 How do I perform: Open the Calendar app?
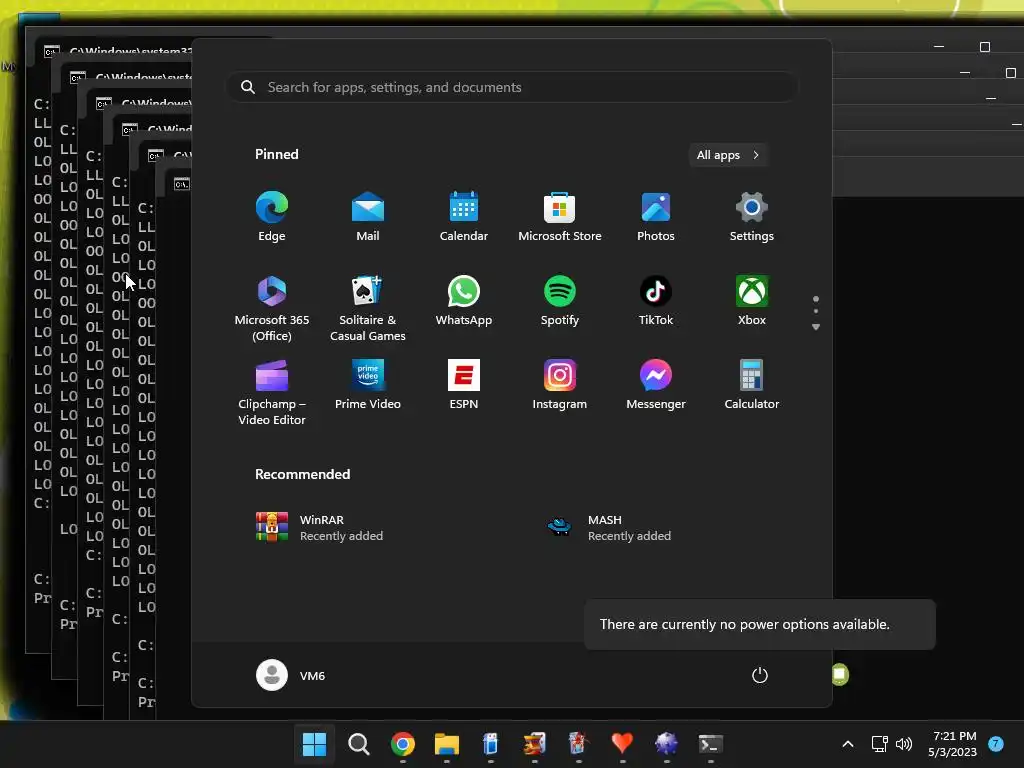(x=464, y=217)
